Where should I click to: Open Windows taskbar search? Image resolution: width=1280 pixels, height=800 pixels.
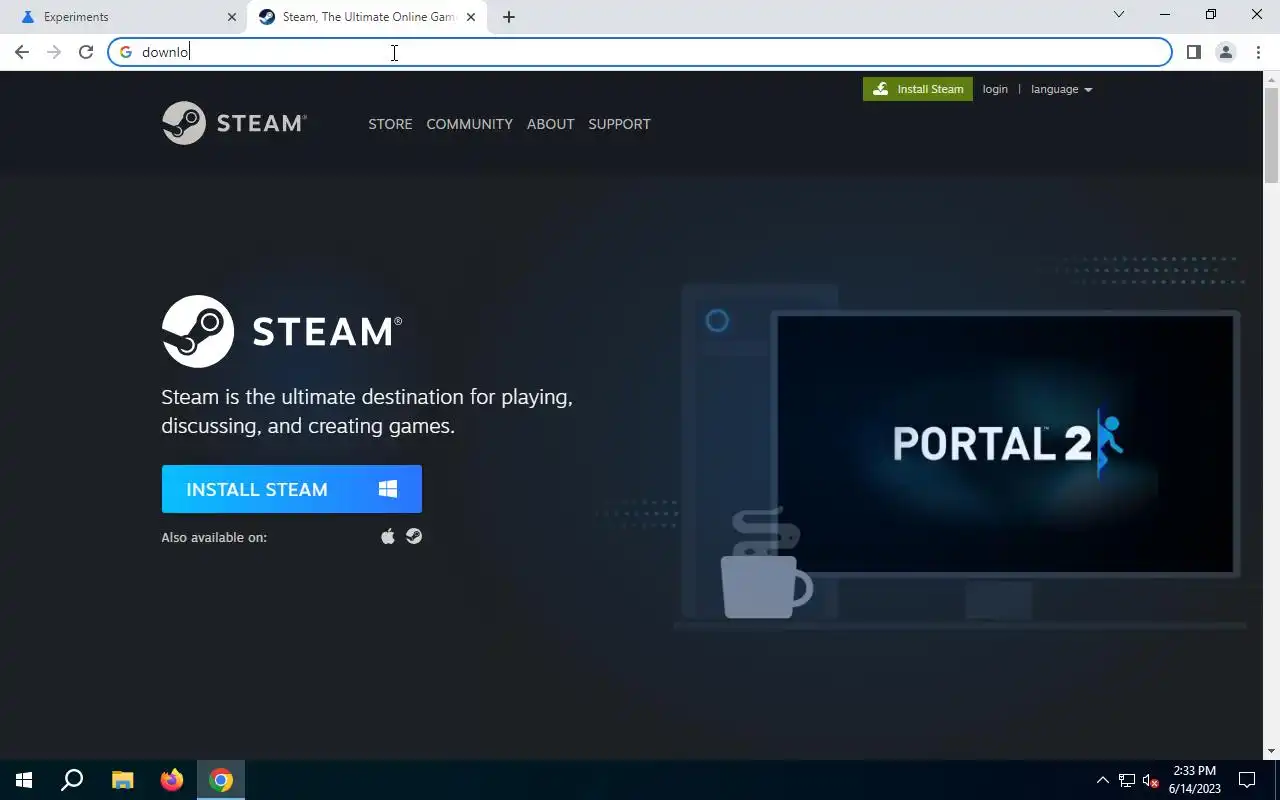click(72, 780)
